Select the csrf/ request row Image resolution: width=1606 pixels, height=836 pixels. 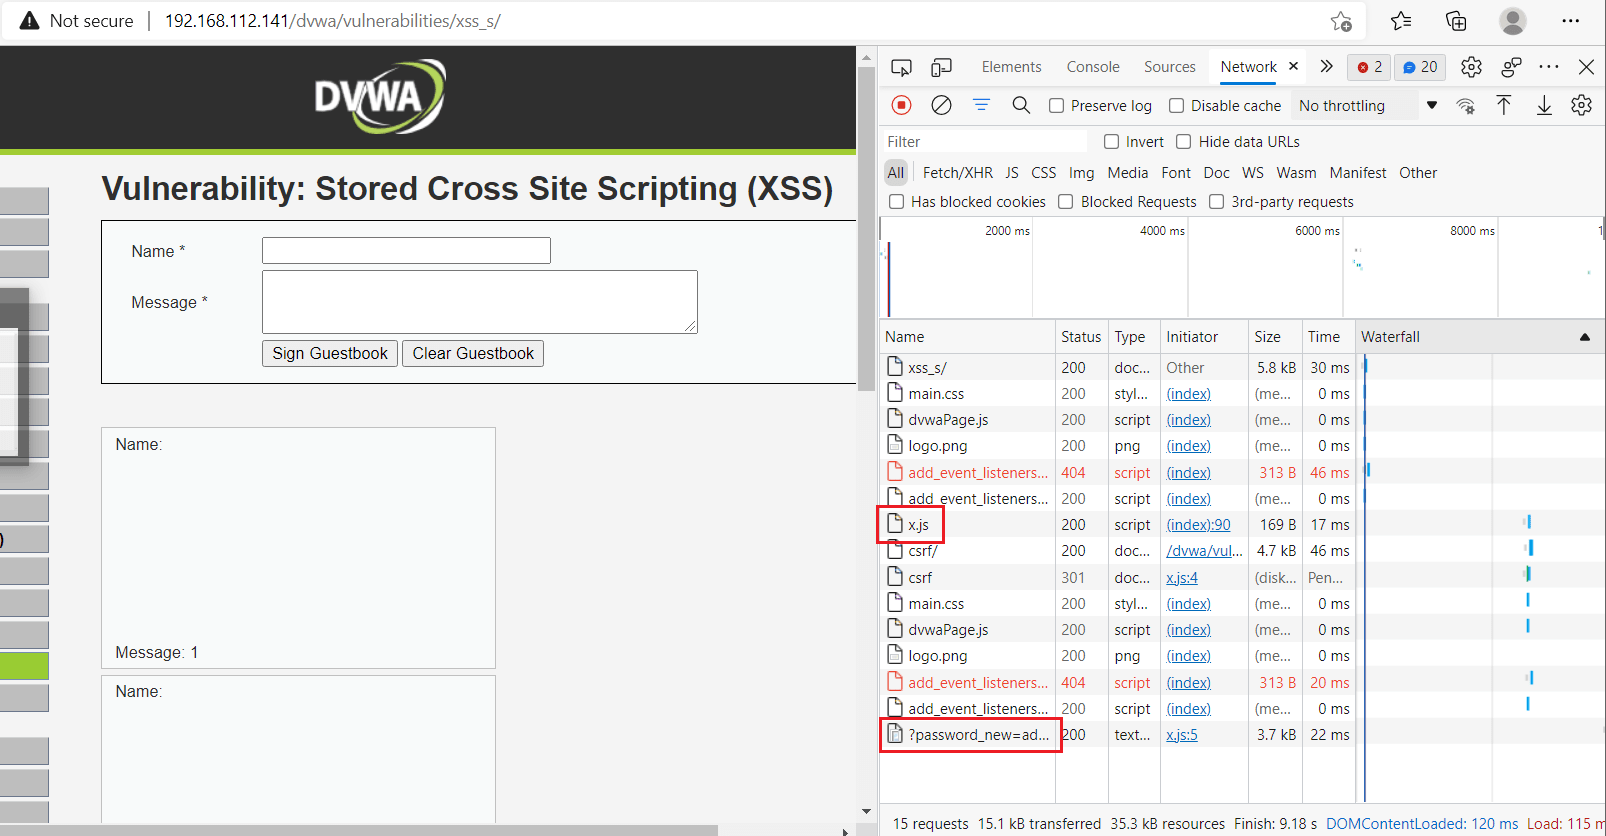point(1243,551)
